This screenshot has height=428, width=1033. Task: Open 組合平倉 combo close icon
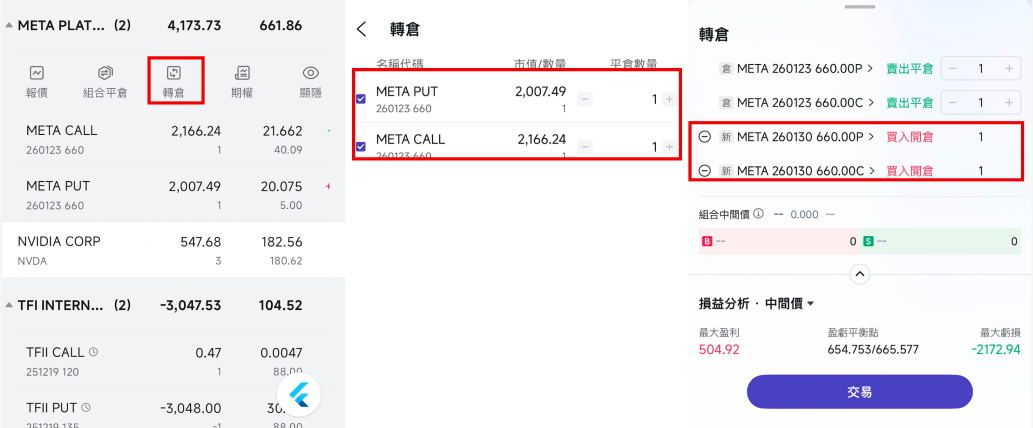click(x=105, y=73)
